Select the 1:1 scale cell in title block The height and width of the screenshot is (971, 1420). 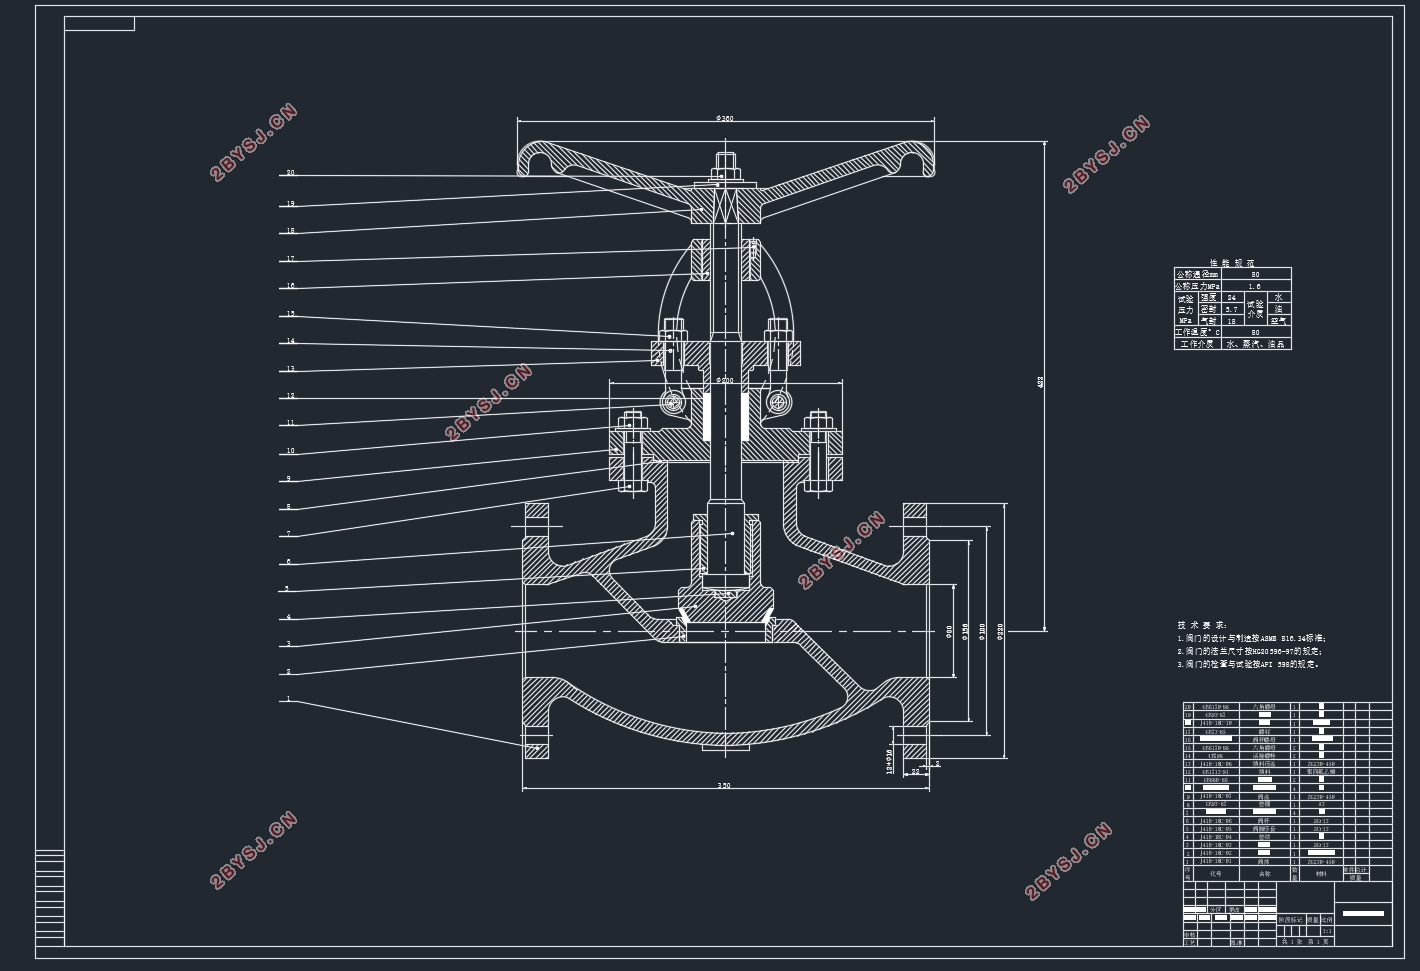(1327, 931)
